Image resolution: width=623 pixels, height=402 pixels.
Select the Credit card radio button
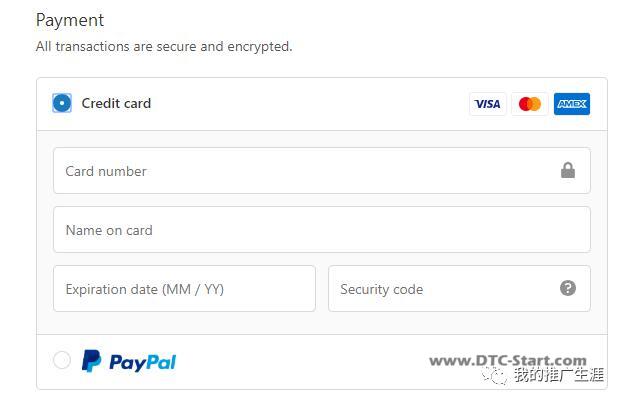[62, 103]
